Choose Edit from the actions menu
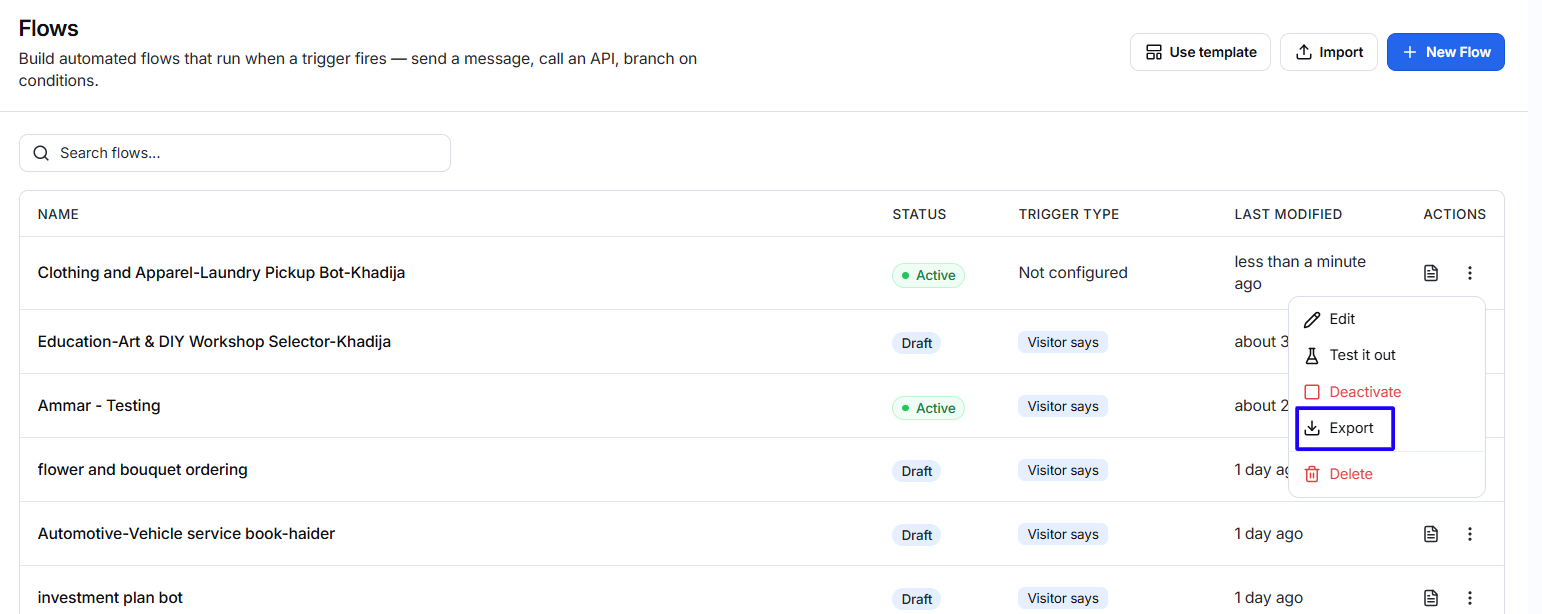The image size is (1542, 614). coord(1387,319)
